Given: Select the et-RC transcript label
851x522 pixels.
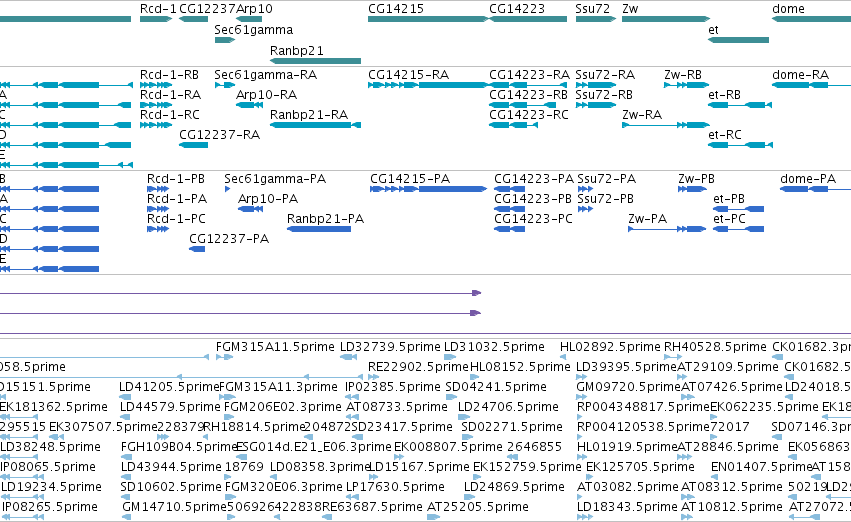Looking at the screenshot, I should (x=725, y=135).
